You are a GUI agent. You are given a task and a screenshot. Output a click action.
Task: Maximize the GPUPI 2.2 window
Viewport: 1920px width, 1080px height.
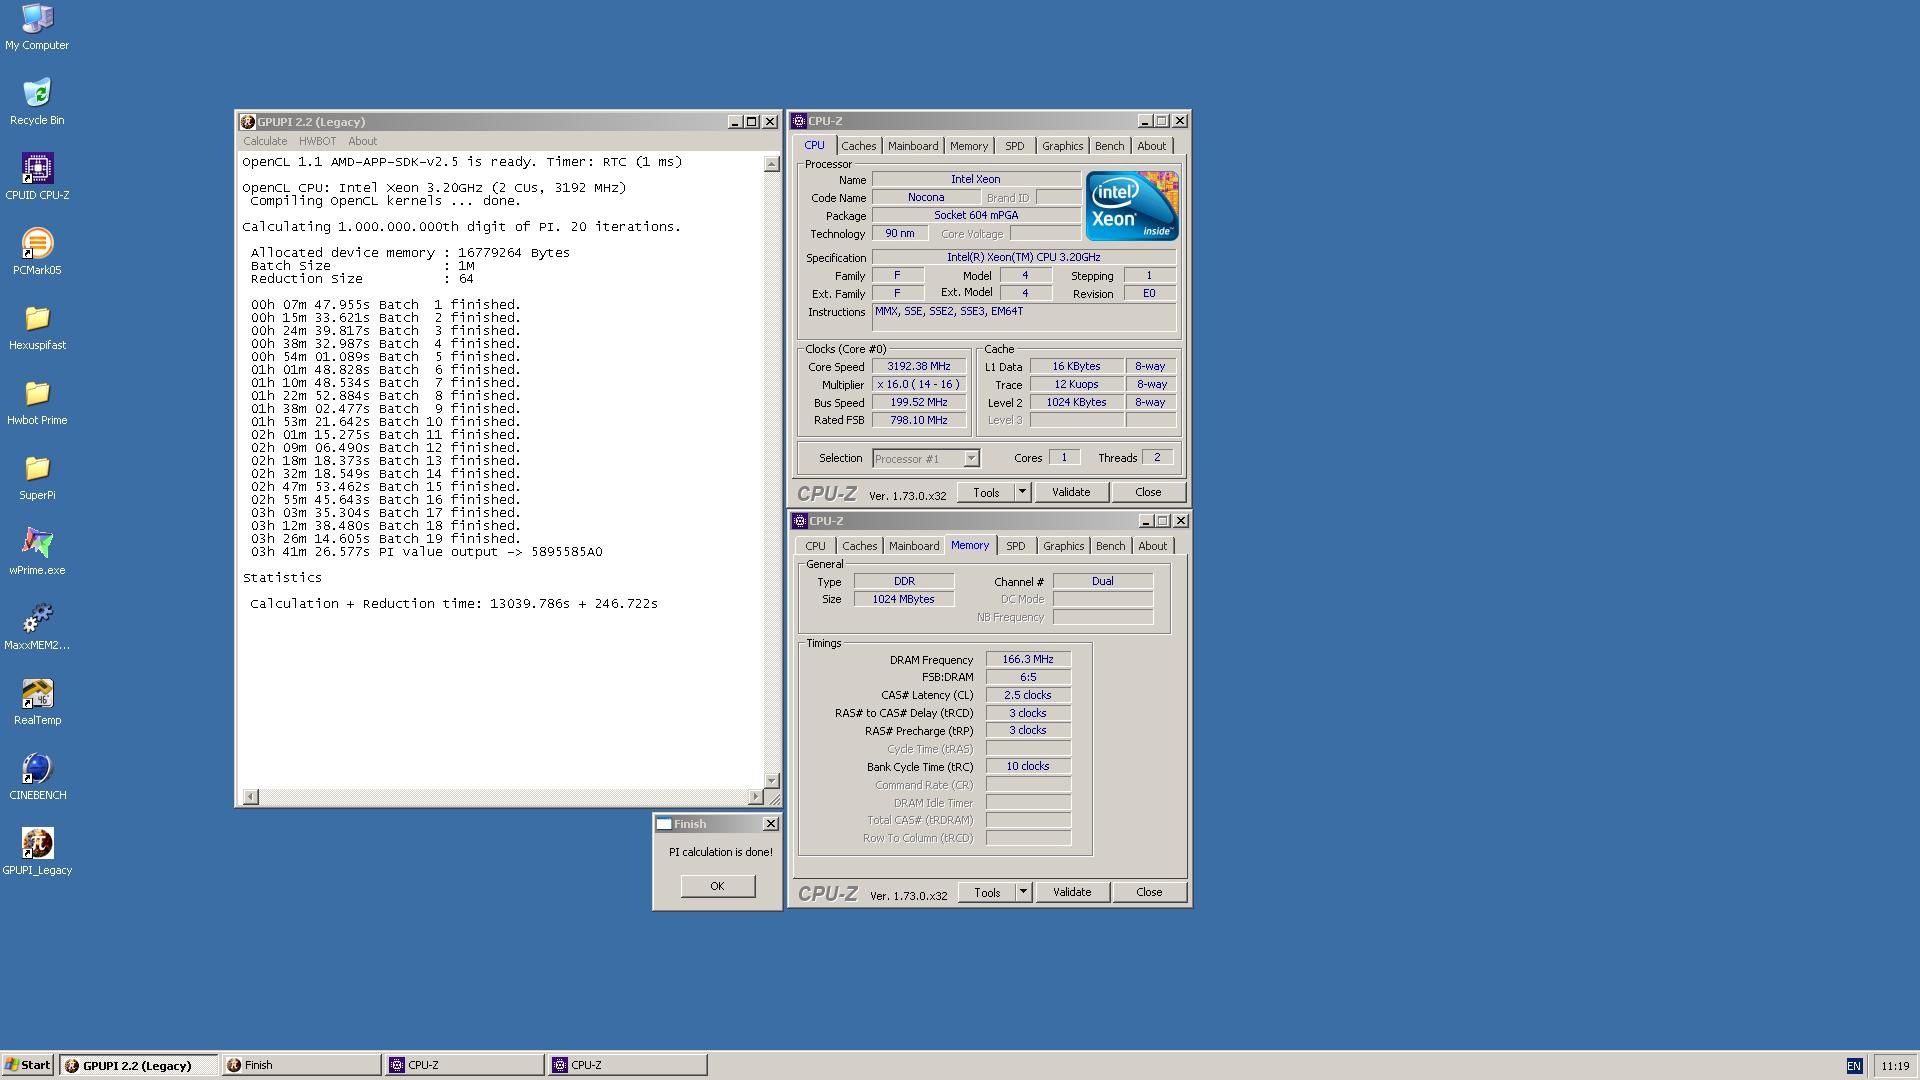pos(752,122)
